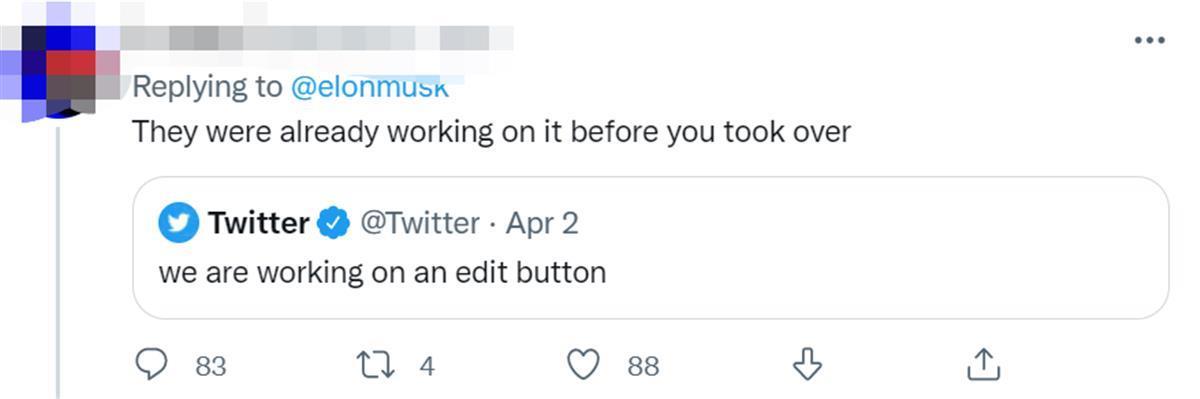This screenshot has height=399, width=1200.
Task: Open quoted tweet about edit button
Action: (651, 247)
